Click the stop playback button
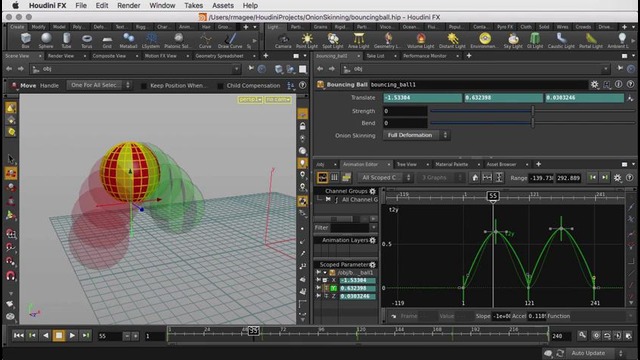The height and width of the screenshot is (360, 640). (x=59, y=336)
